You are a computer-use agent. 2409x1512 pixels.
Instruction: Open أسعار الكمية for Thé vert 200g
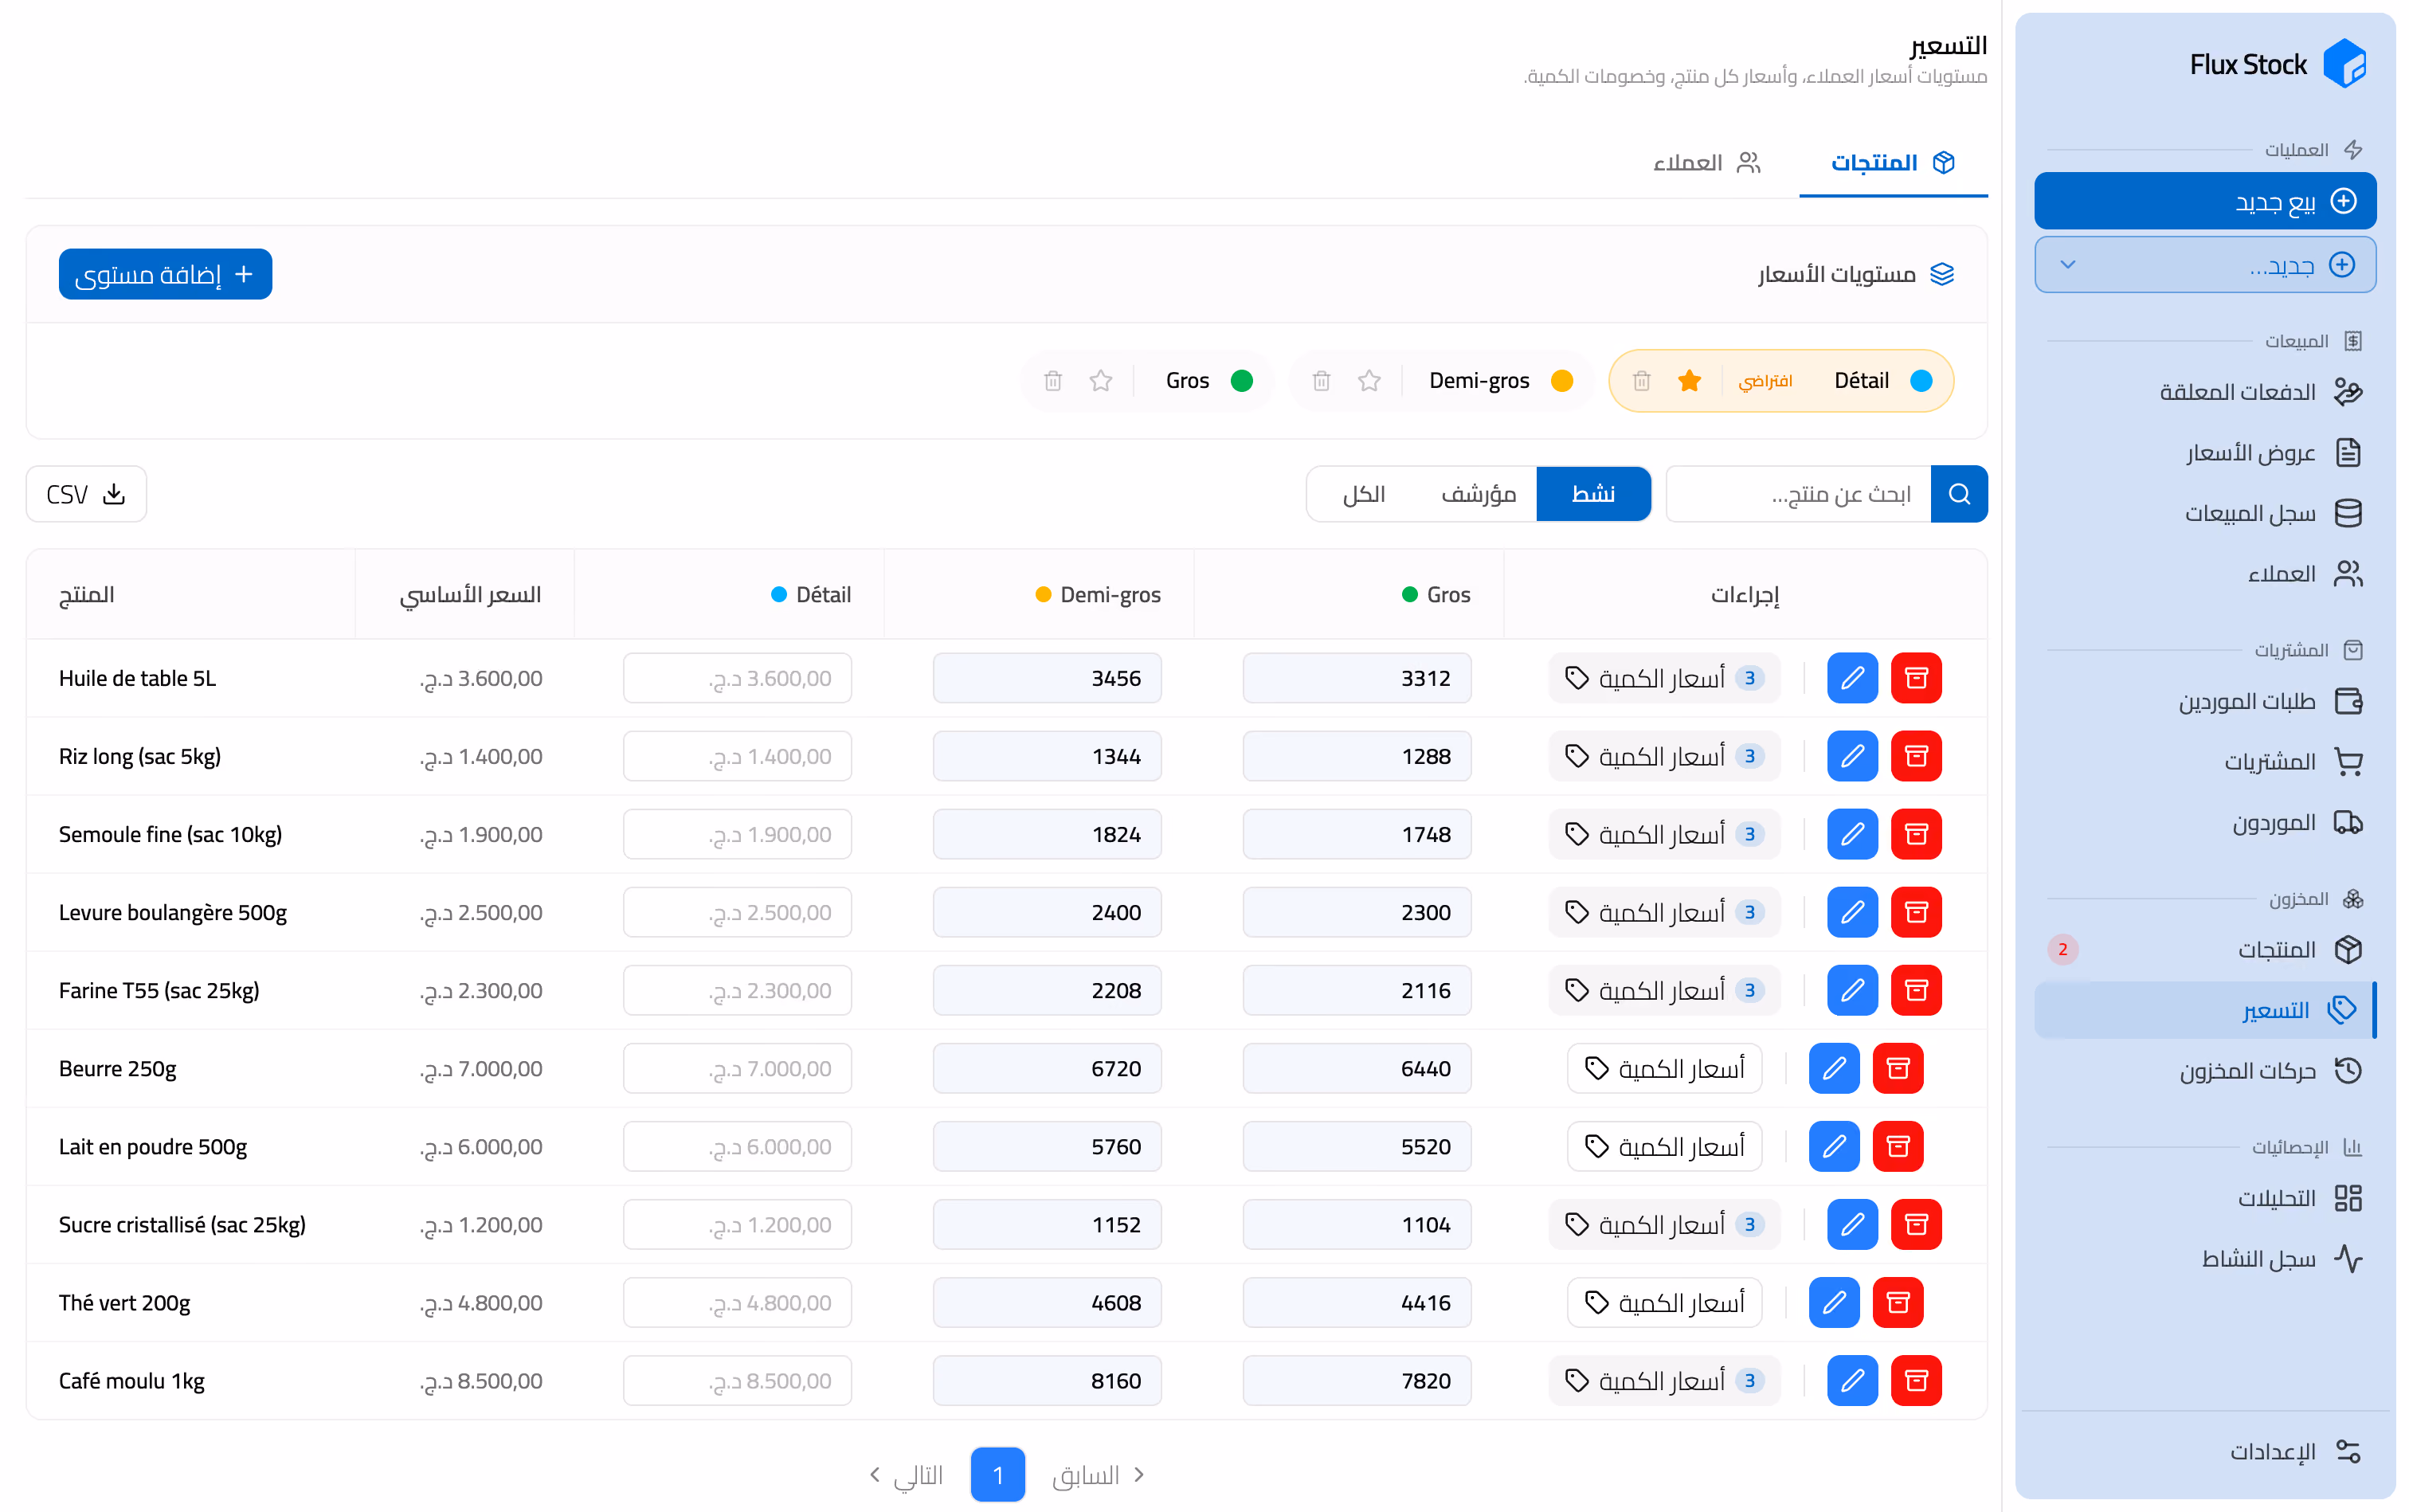point(1664,1302)
